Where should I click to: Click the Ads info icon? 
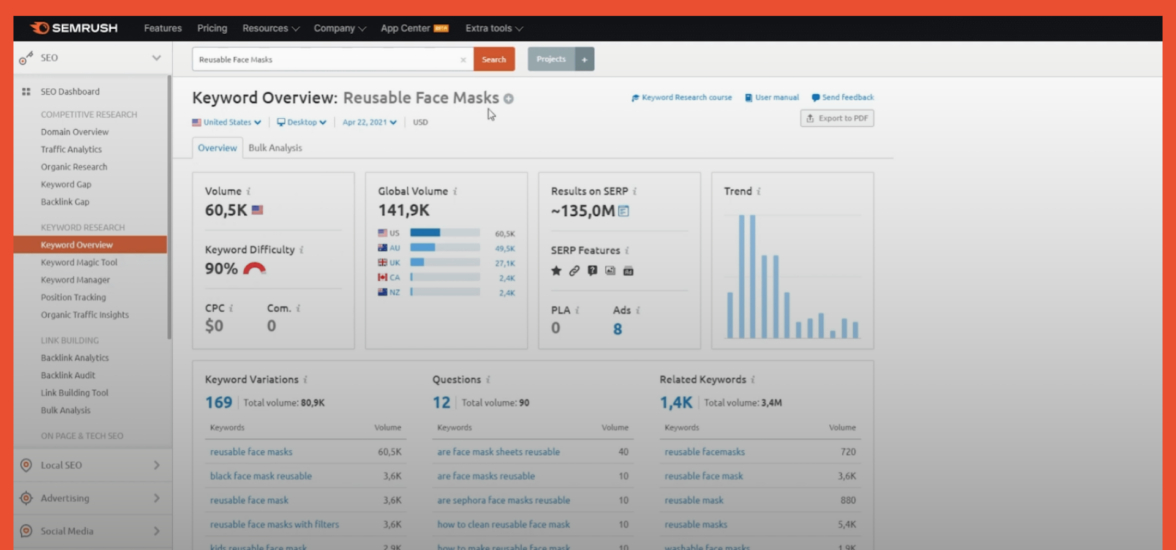point(638,309)
